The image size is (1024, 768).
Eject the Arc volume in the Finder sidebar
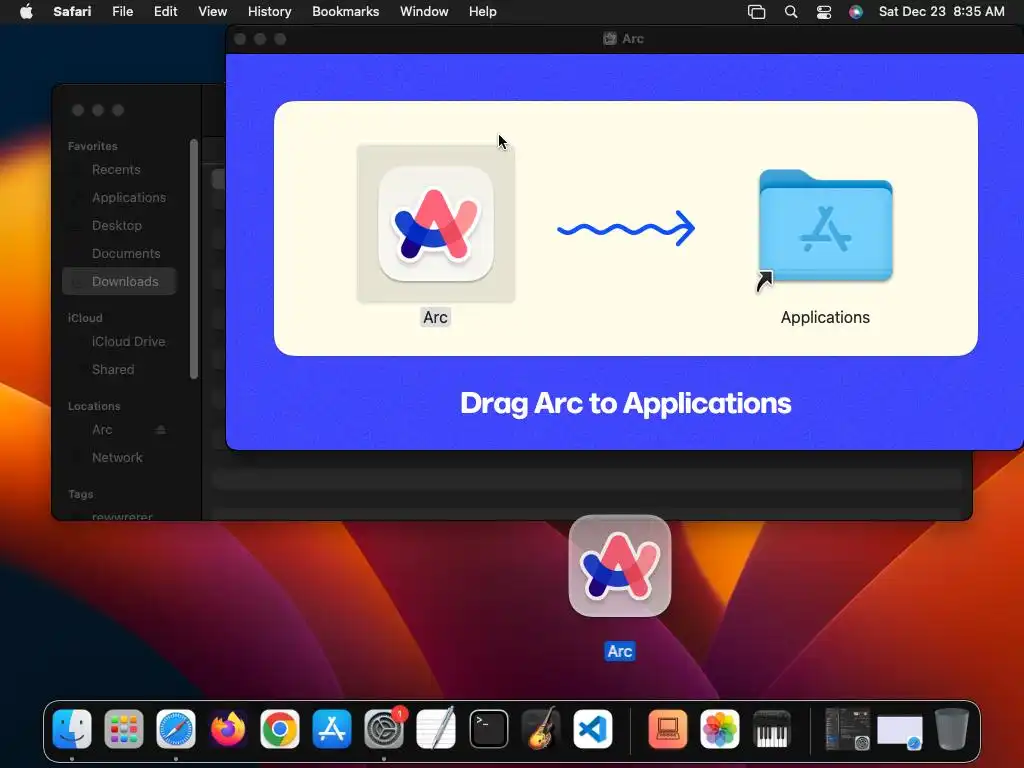(160, 430)
